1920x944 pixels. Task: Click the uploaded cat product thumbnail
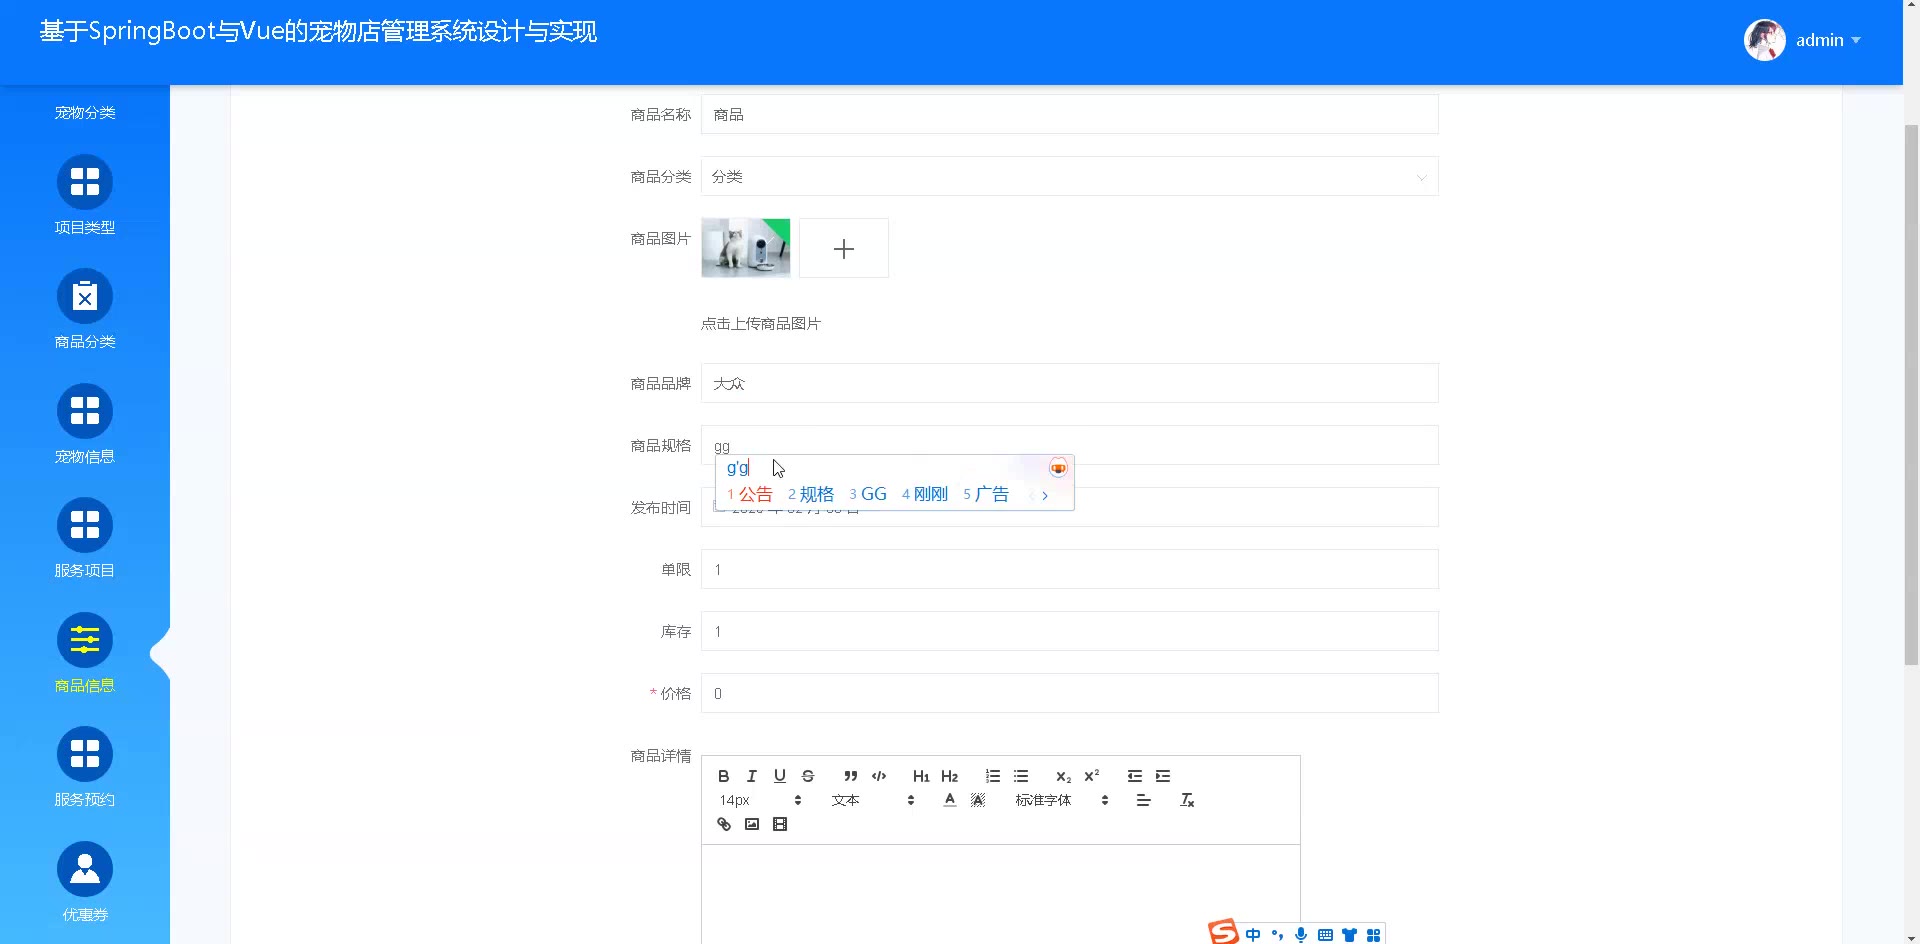[x=746, y=248]
